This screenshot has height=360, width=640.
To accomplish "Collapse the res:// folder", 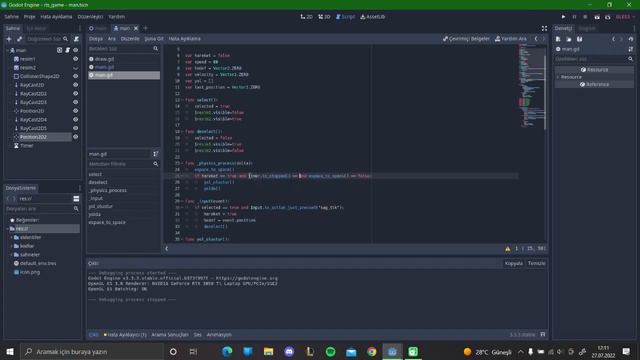I will click(7, 229).
